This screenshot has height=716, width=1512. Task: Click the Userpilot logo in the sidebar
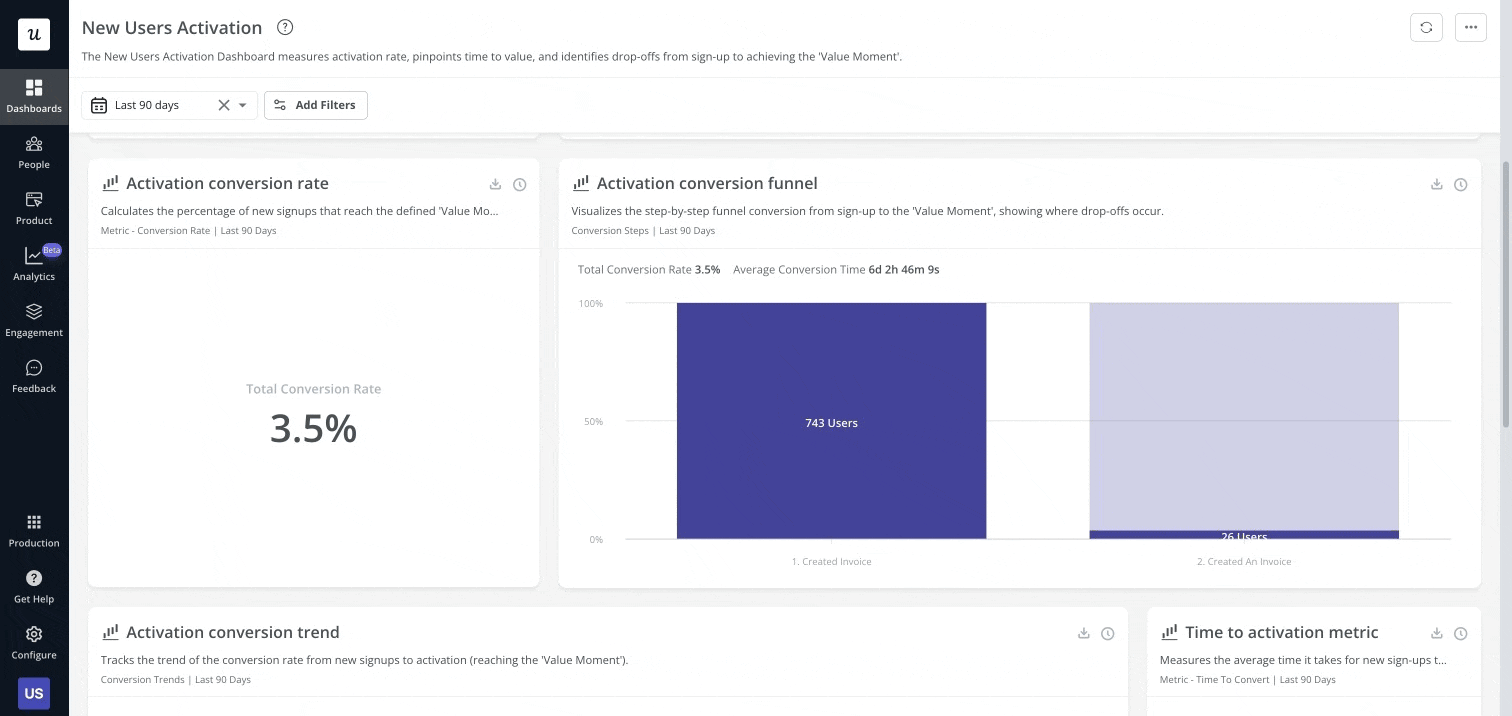tap(34, 34)
